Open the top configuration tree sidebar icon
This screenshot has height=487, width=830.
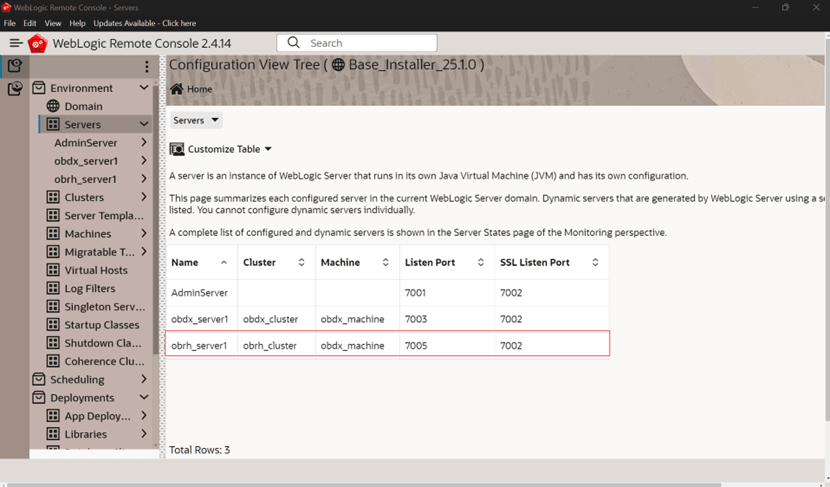pyautogui.click(x=15, y=65)
